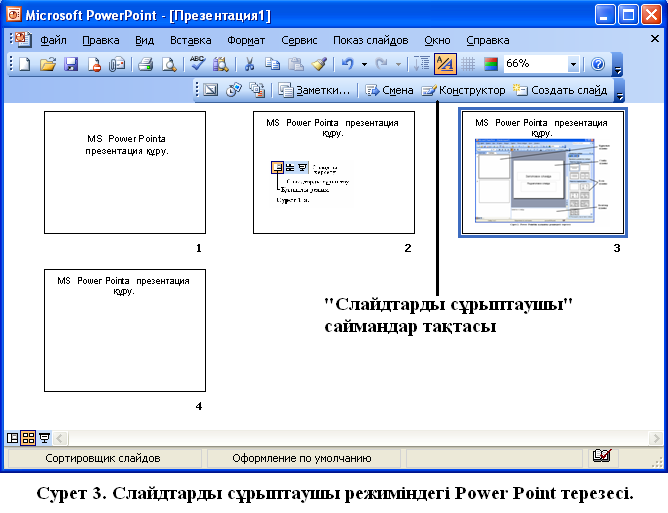Screen dimensions: 668x513
Task: Open PowerPoint Help question mark icon
Action: tap(598, 64)
